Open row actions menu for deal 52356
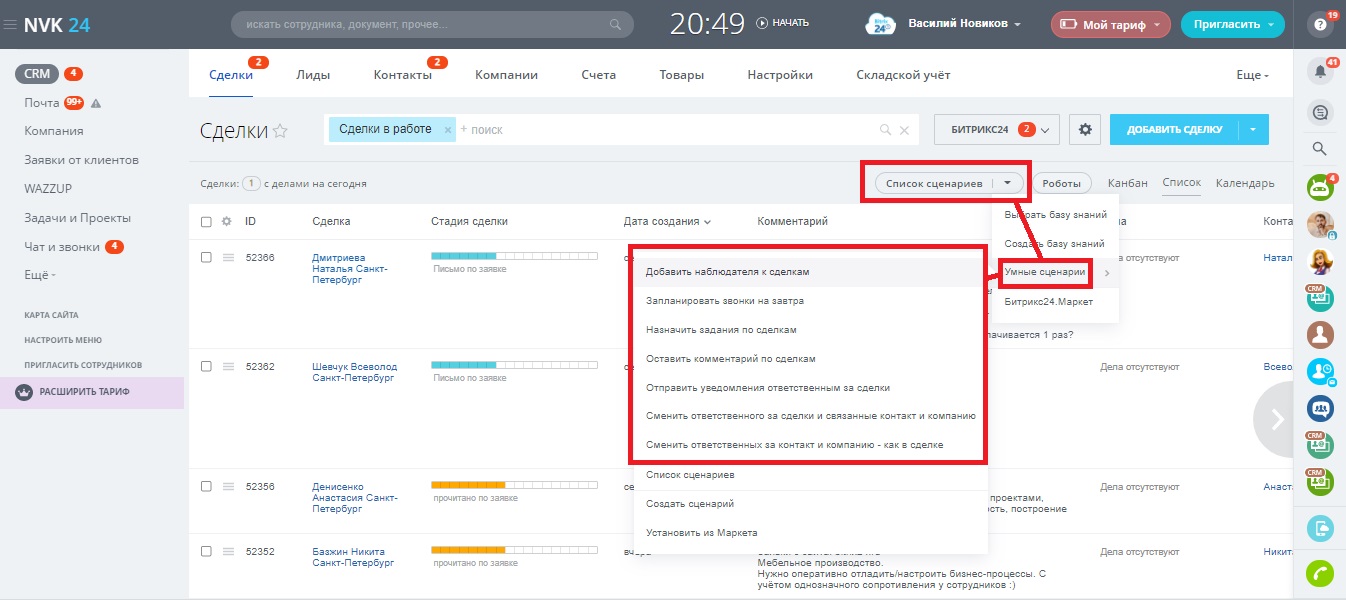 228,486
